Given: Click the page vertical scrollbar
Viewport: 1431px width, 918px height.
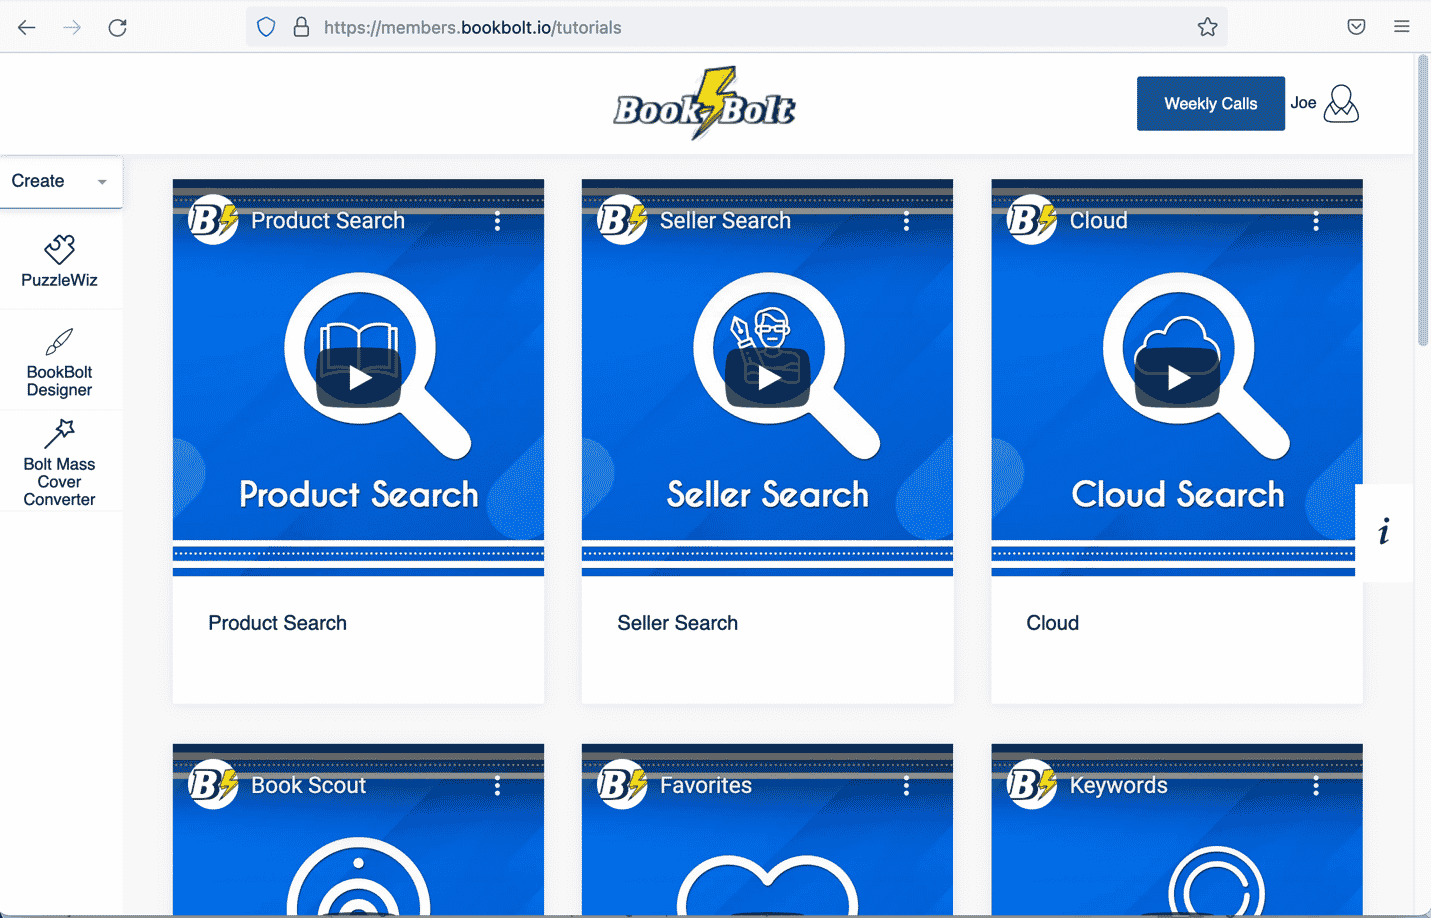Looking at the screenshot, I should (x=1423, y=200).
